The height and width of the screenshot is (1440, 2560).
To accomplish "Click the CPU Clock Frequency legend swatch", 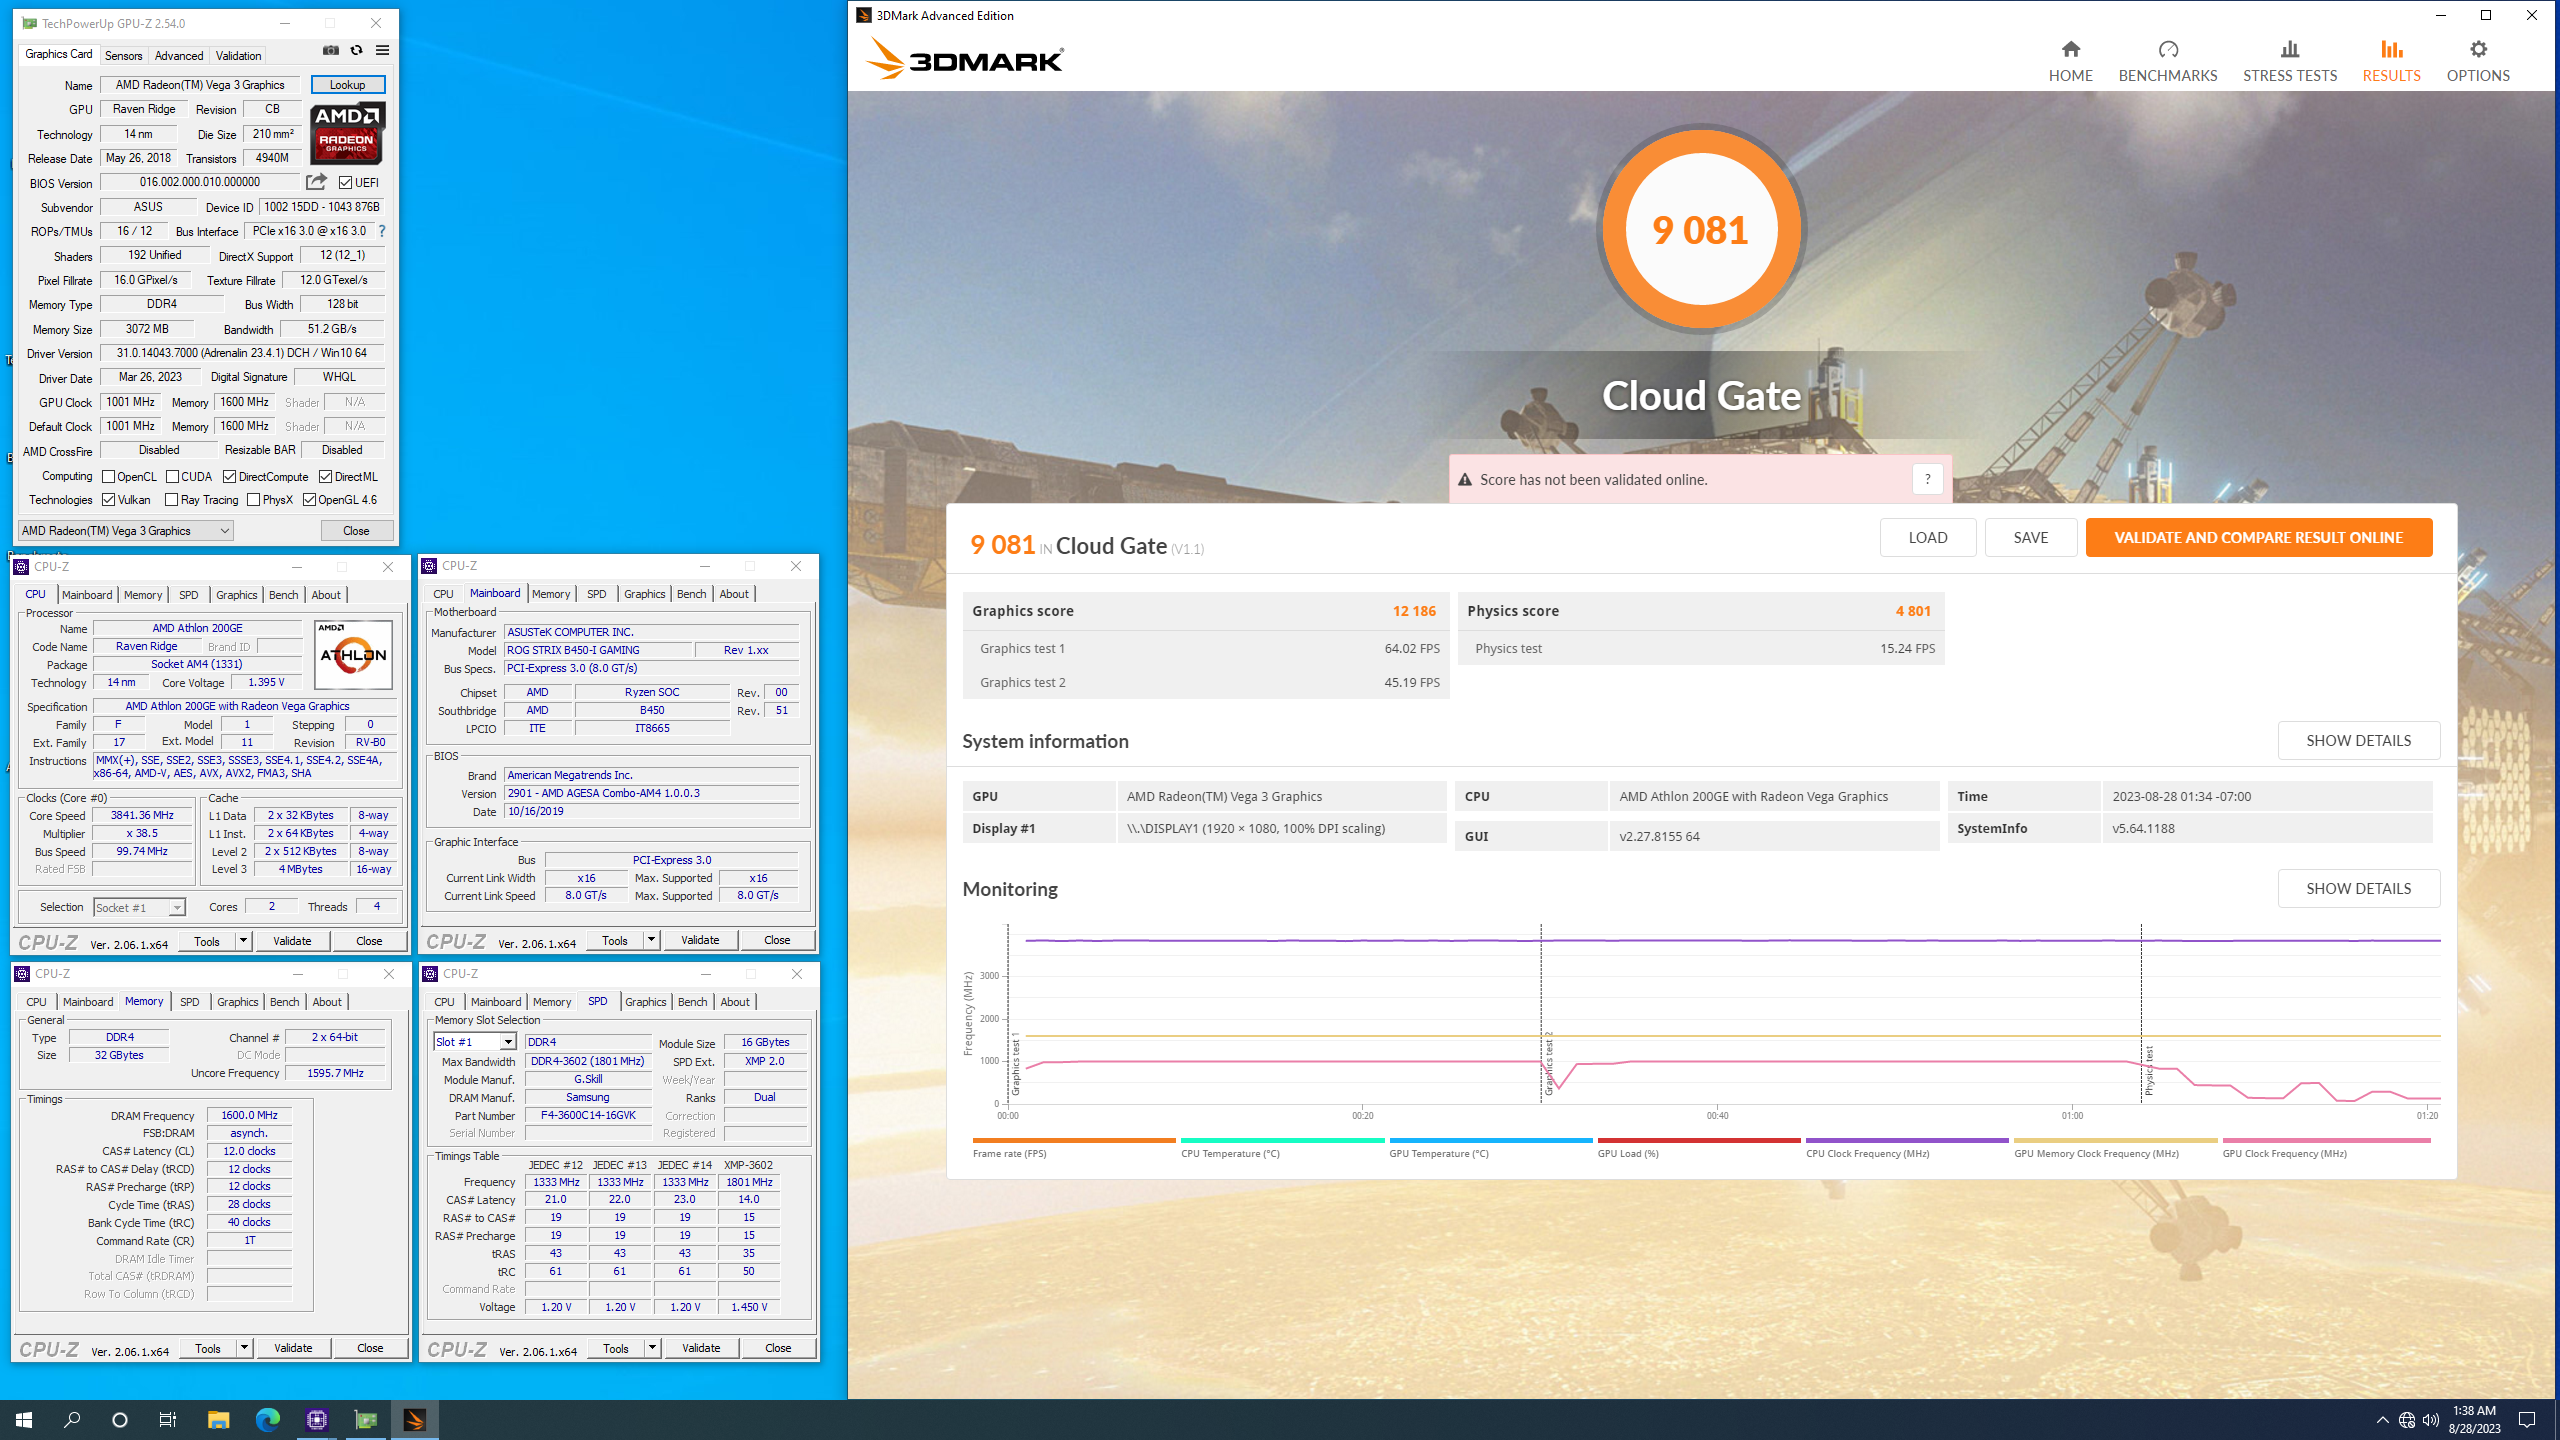I will 1907,1140.
